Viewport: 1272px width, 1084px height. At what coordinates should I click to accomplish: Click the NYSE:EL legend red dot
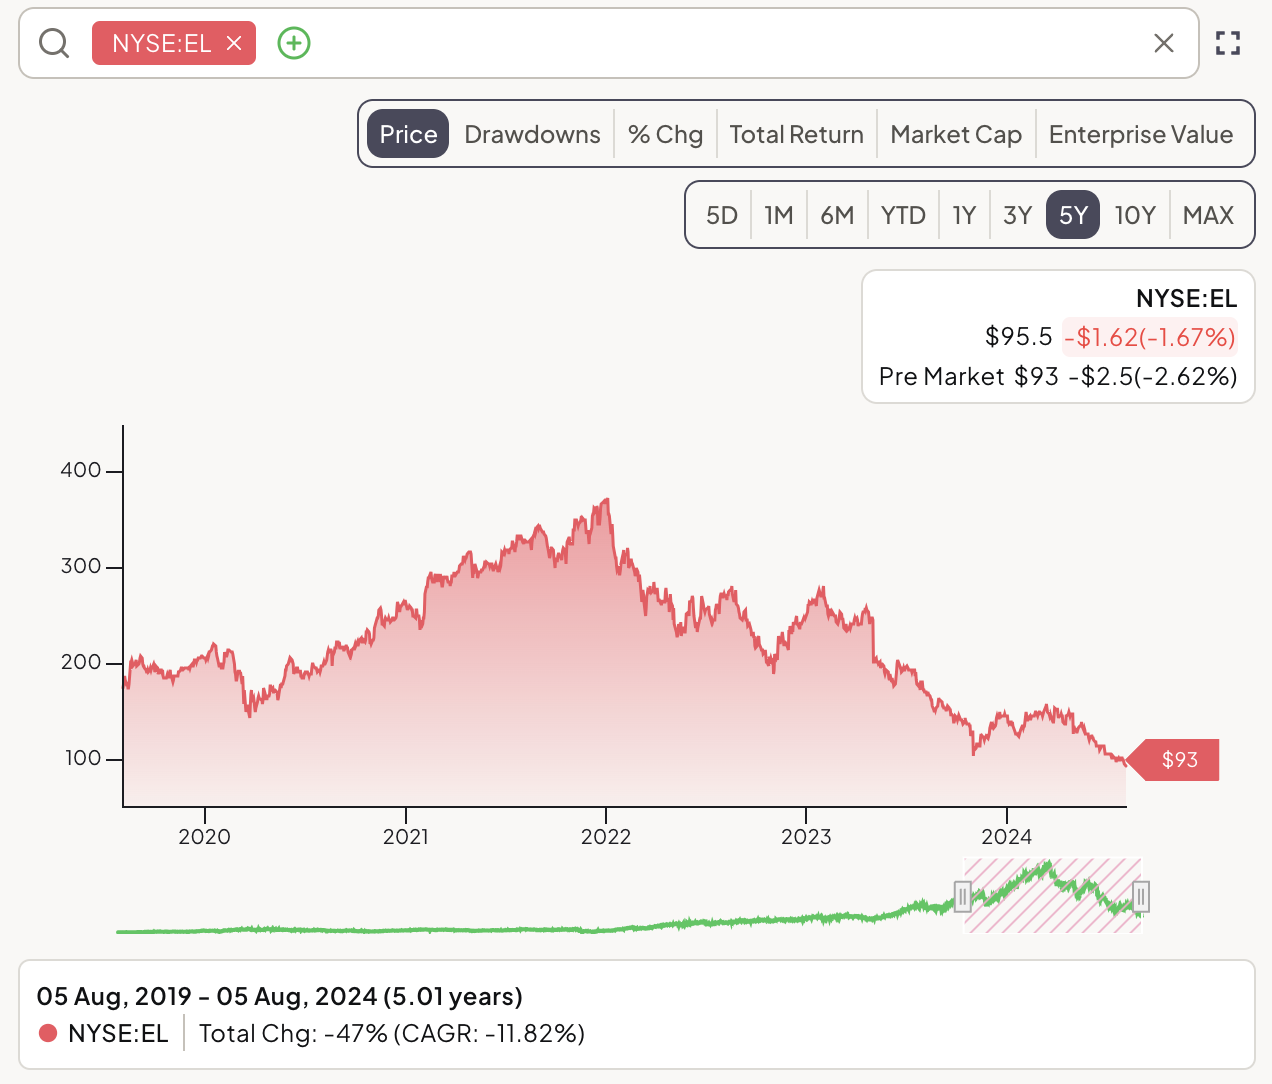click(47, 1033)
